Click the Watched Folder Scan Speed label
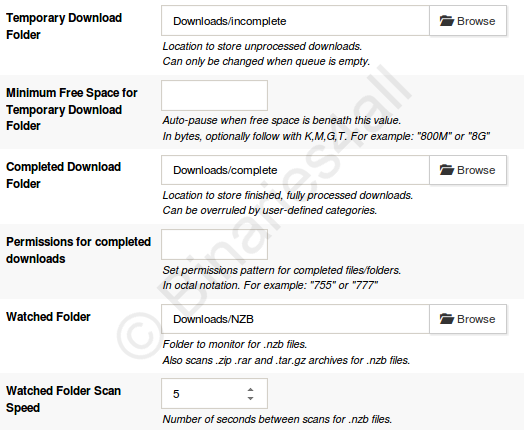The width and height of the screenshot is (524, 430). [63, 399]
